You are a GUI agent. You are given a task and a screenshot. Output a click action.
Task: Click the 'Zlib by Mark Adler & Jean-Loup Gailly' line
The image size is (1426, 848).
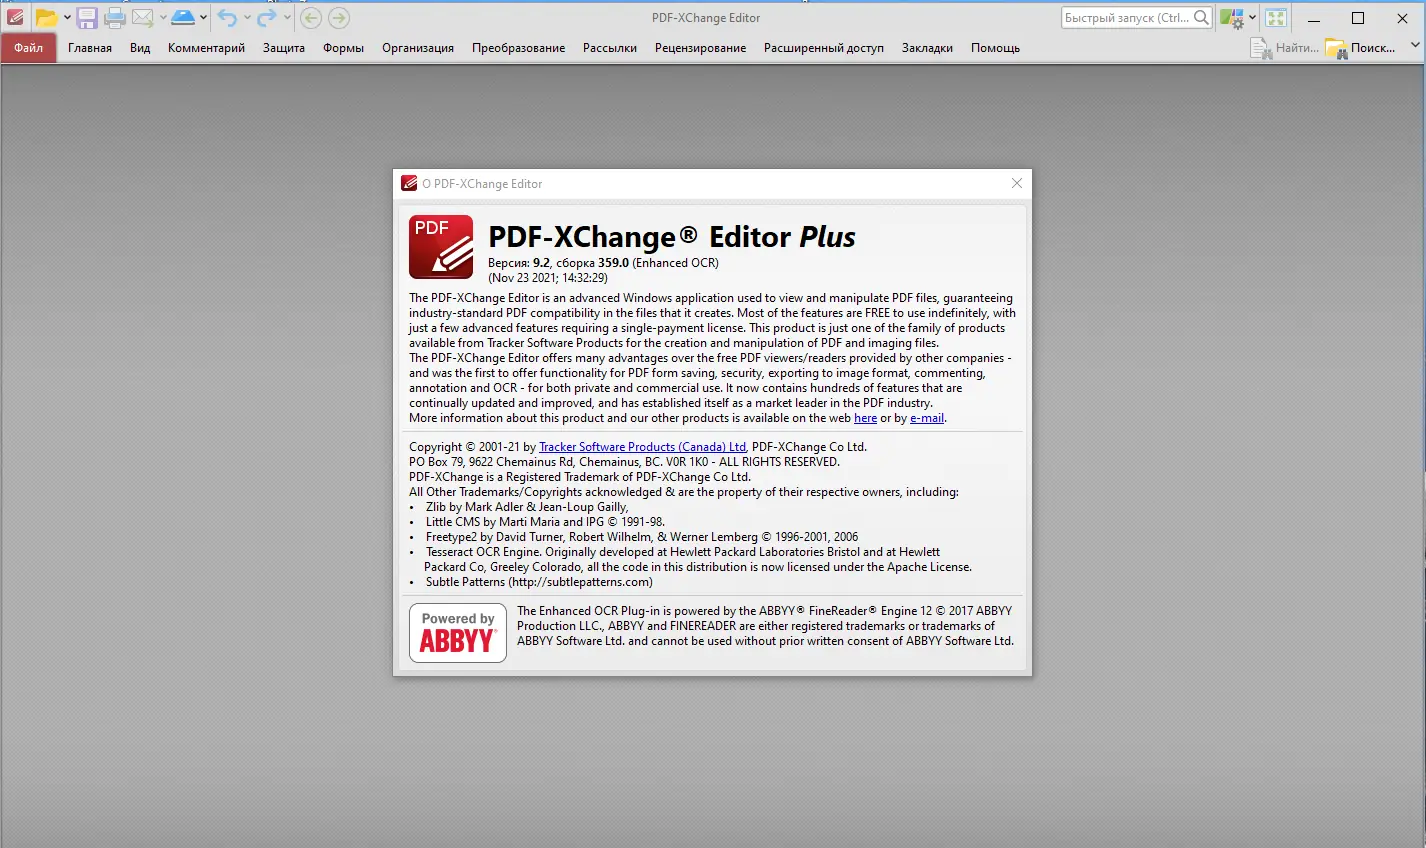point(527,507)
